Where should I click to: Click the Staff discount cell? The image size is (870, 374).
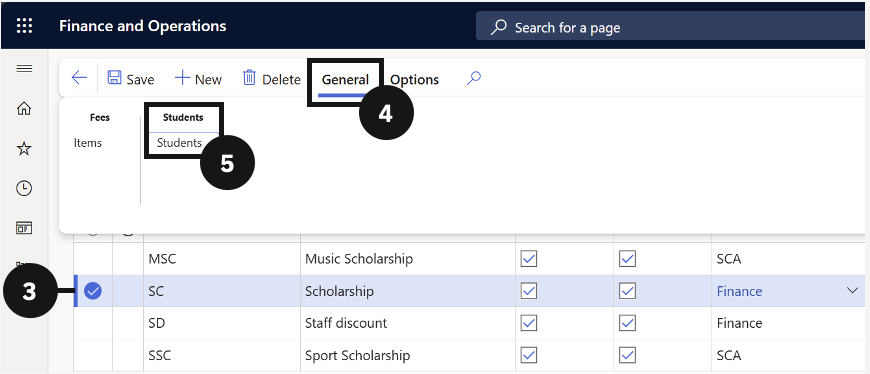408,323
